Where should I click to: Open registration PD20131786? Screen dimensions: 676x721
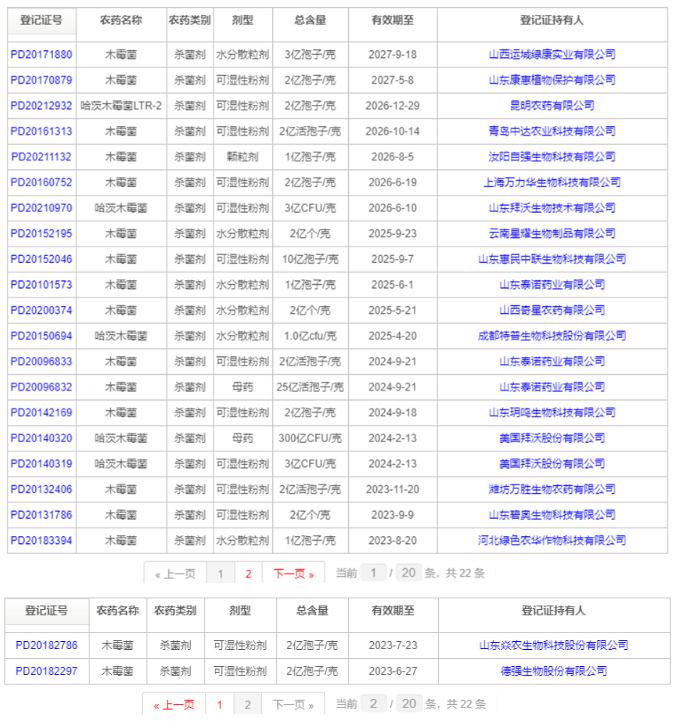[41, 515]
